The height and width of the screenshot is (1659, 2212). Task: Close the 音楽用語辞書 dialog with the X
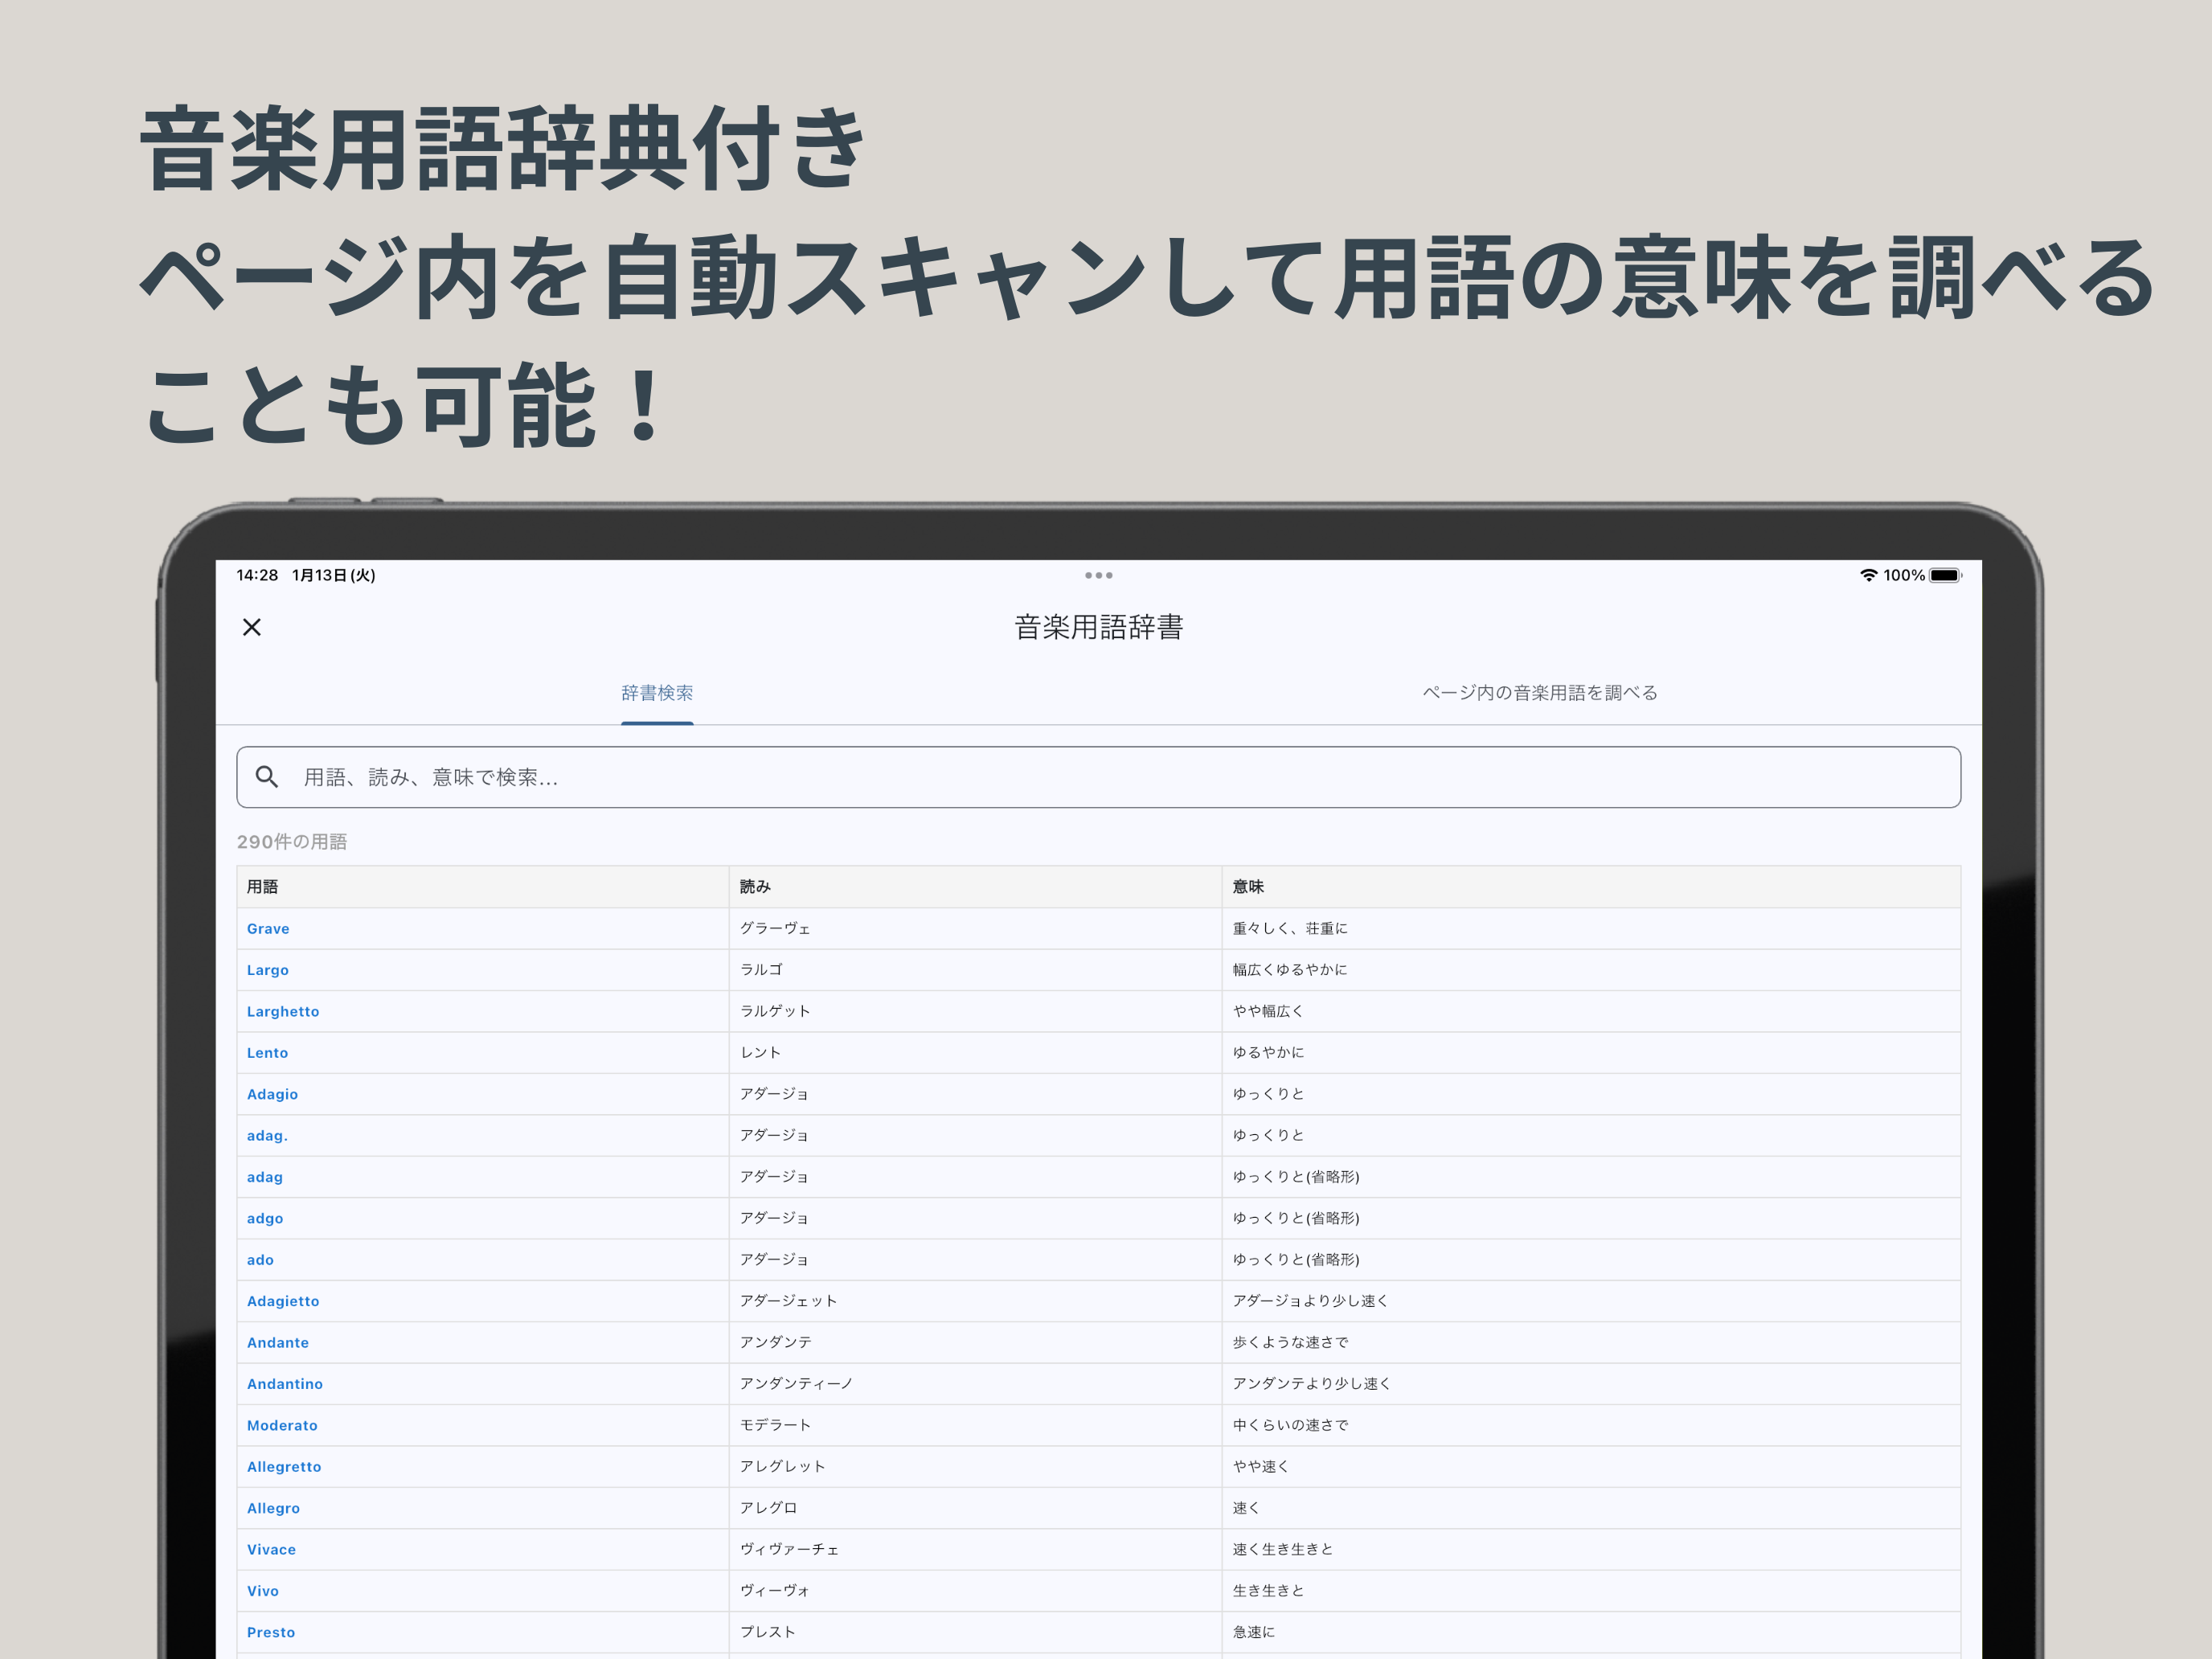click(x=252, y=627)
